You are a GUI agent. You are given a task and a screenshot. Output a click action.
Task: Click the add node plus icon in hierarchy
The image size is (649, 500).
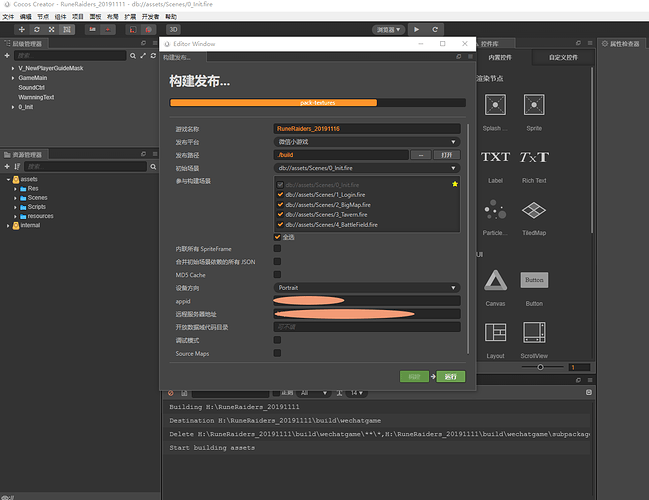7,55
